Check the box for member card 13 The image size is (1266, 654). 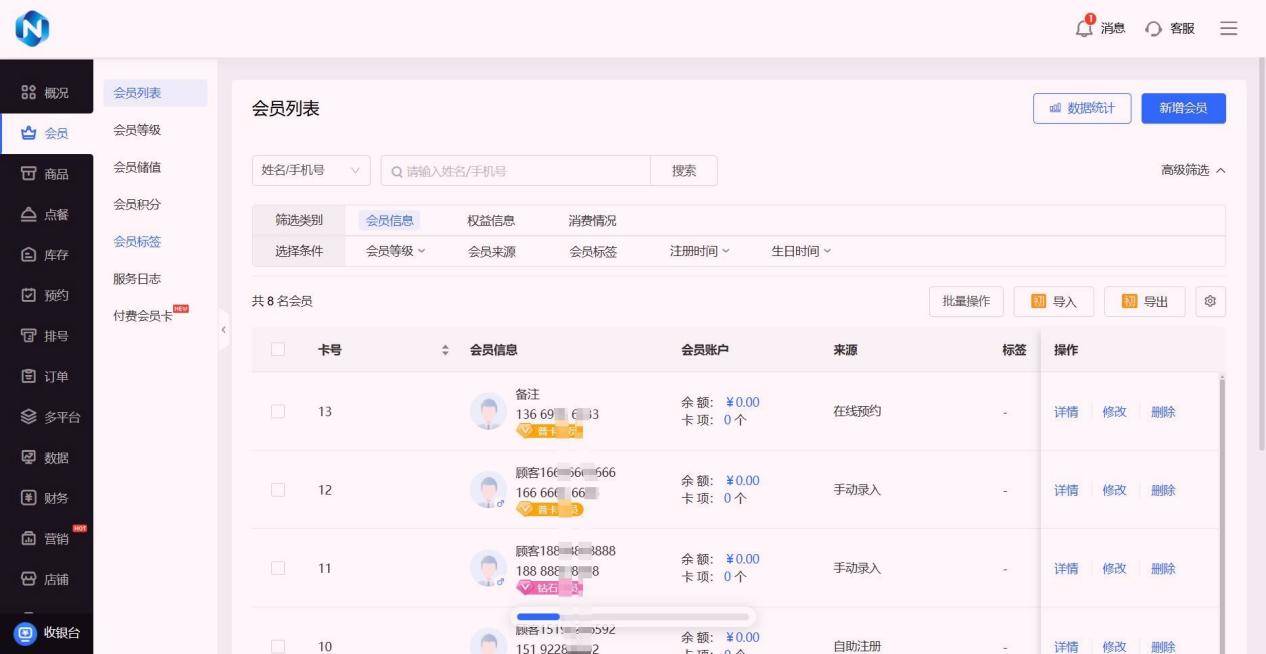point(278,411)
